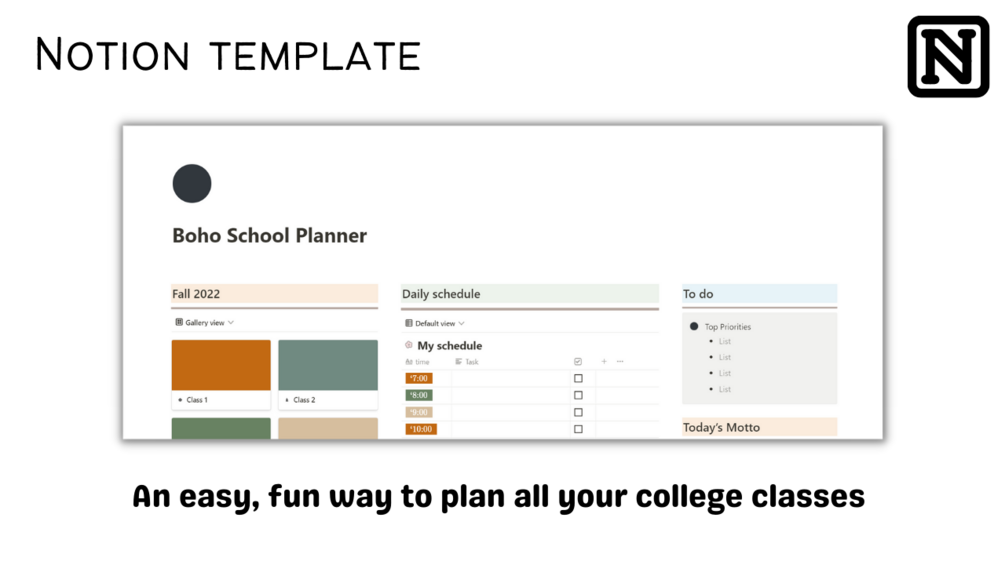Click the dark circle page icon

(192, 184)
